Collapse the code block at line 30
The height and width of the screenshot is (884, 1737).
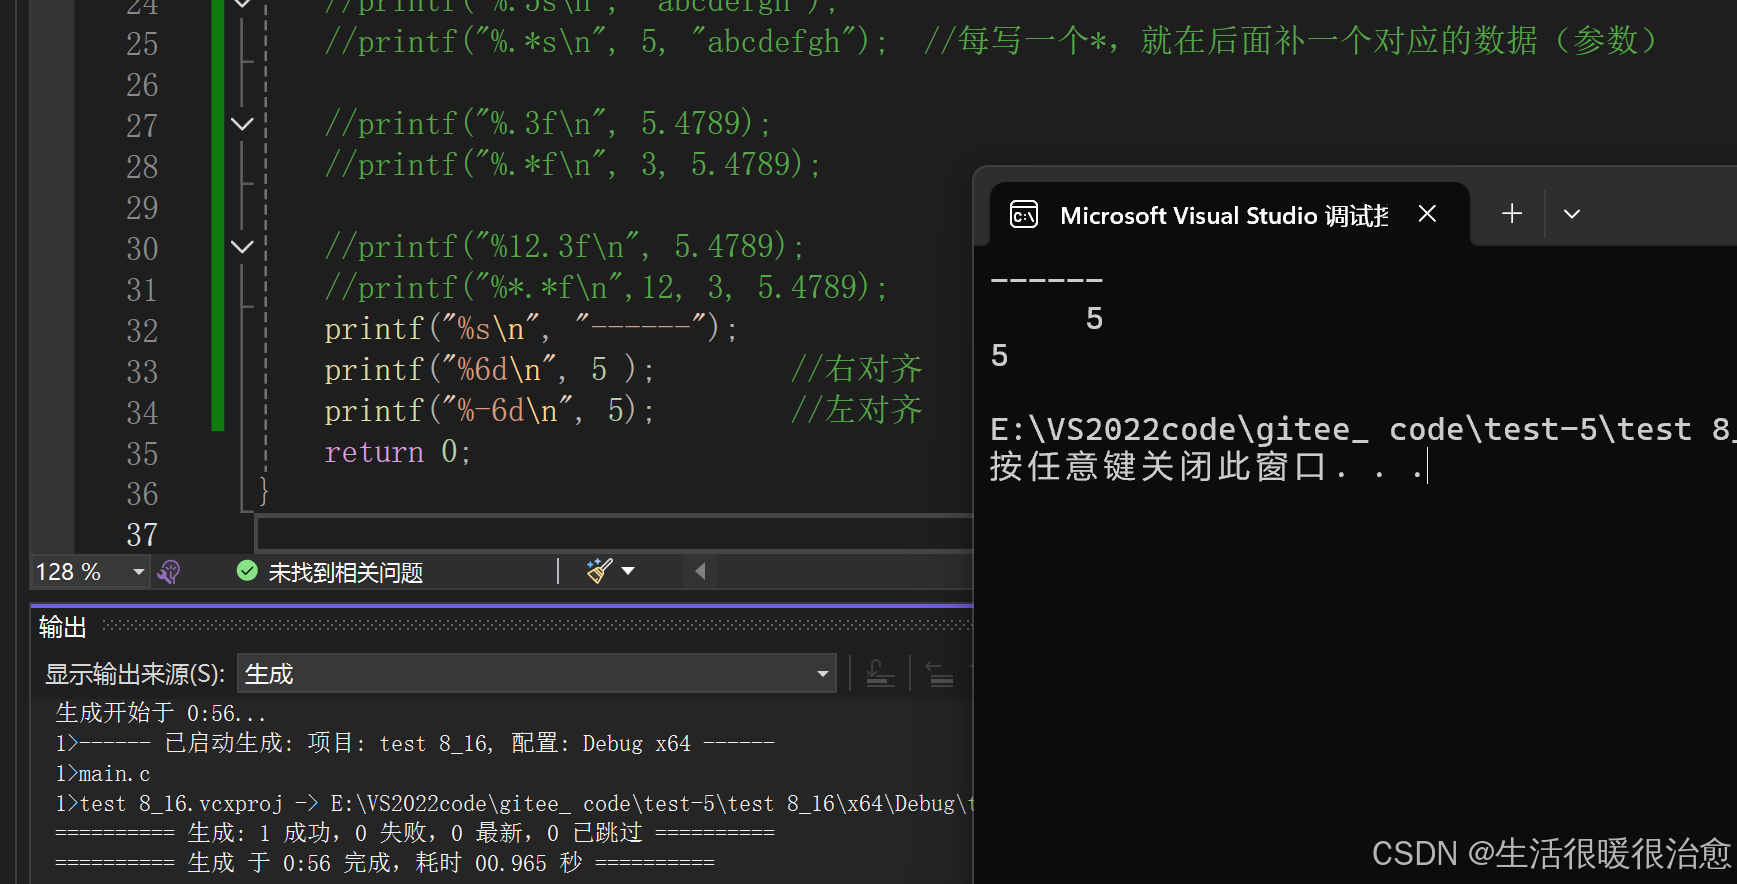(242, 247)
